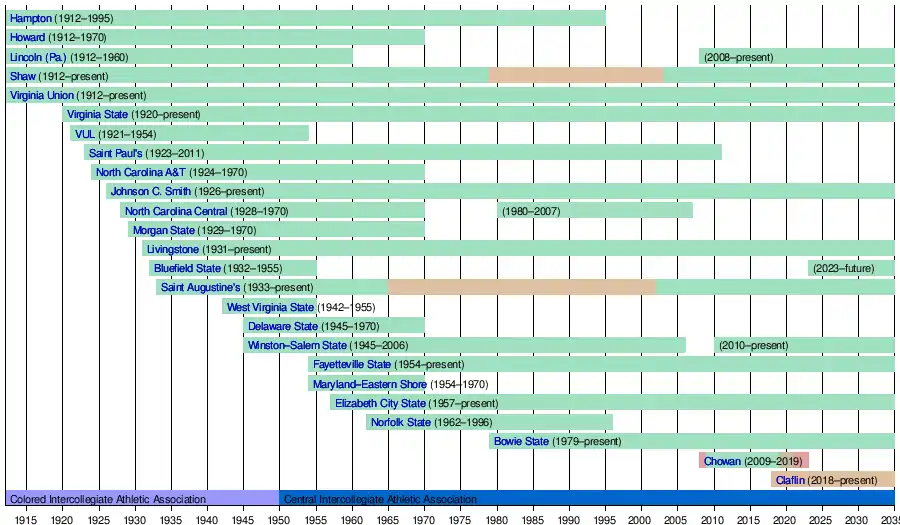Open the Hampton link
This screenshot has width=900, height=525.
(x=30, y=18)
